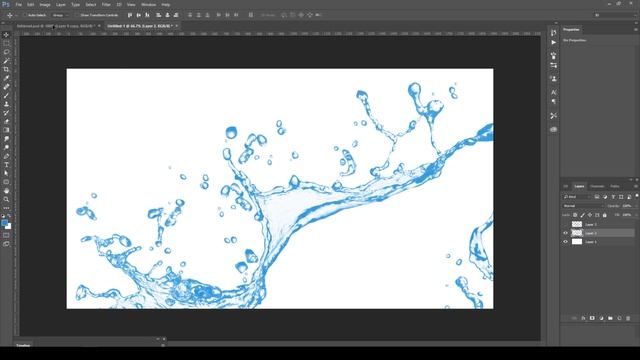Click the Link layers icon
This screenshot has width=640, height=360.
(x=574, y=318)
